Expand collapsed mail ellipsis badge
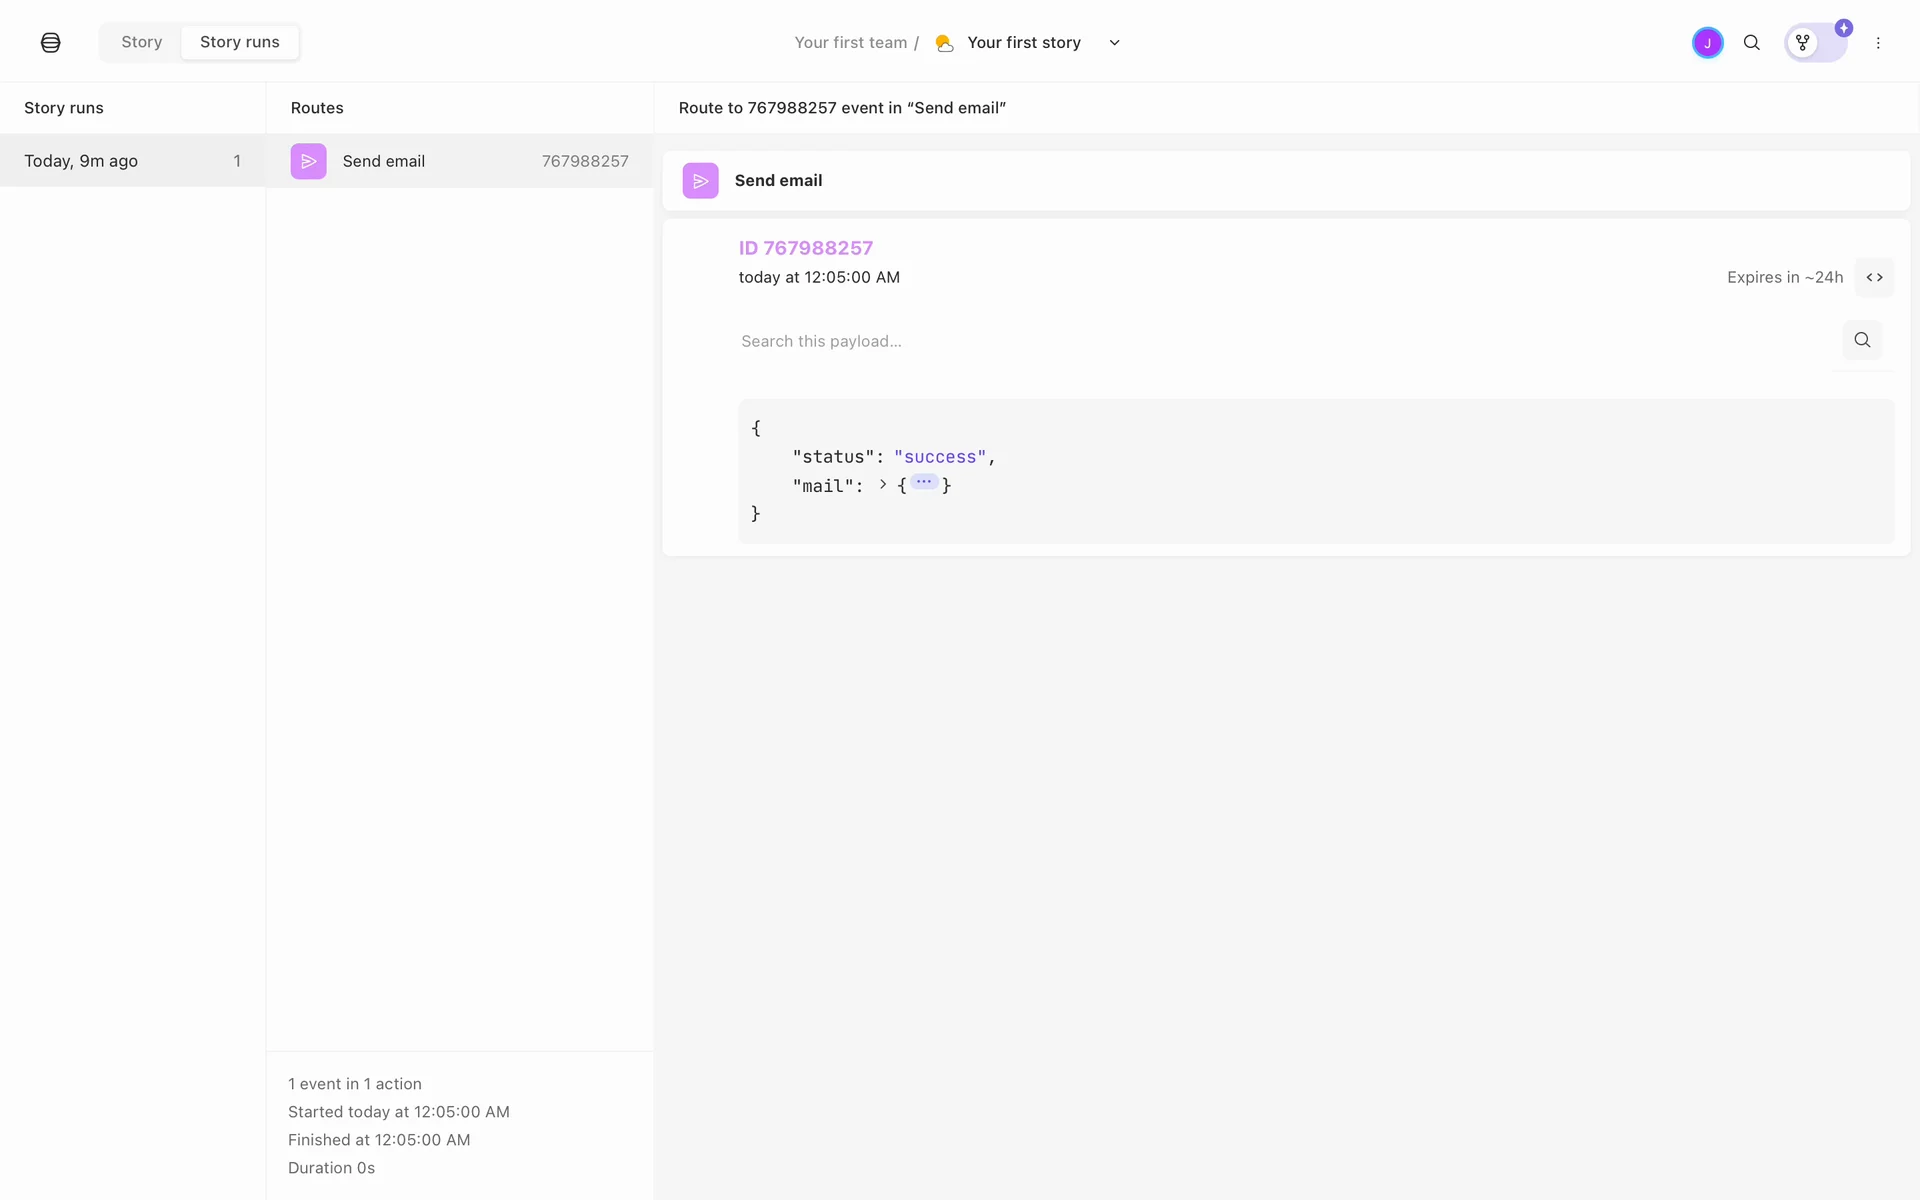 (923, 482)
